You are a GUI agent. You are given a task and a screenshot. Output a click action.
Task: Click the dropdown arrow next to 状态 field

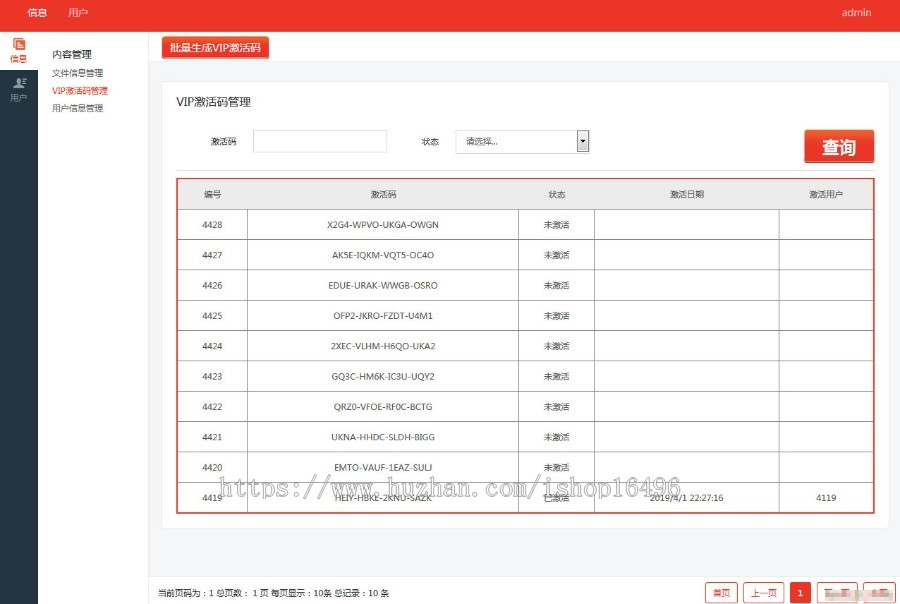(x=583, y=141)
